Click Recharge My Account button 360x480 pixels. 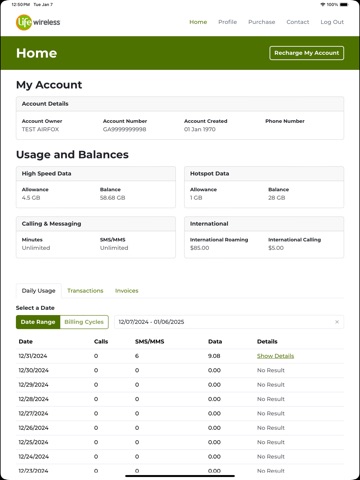[307, 53]
